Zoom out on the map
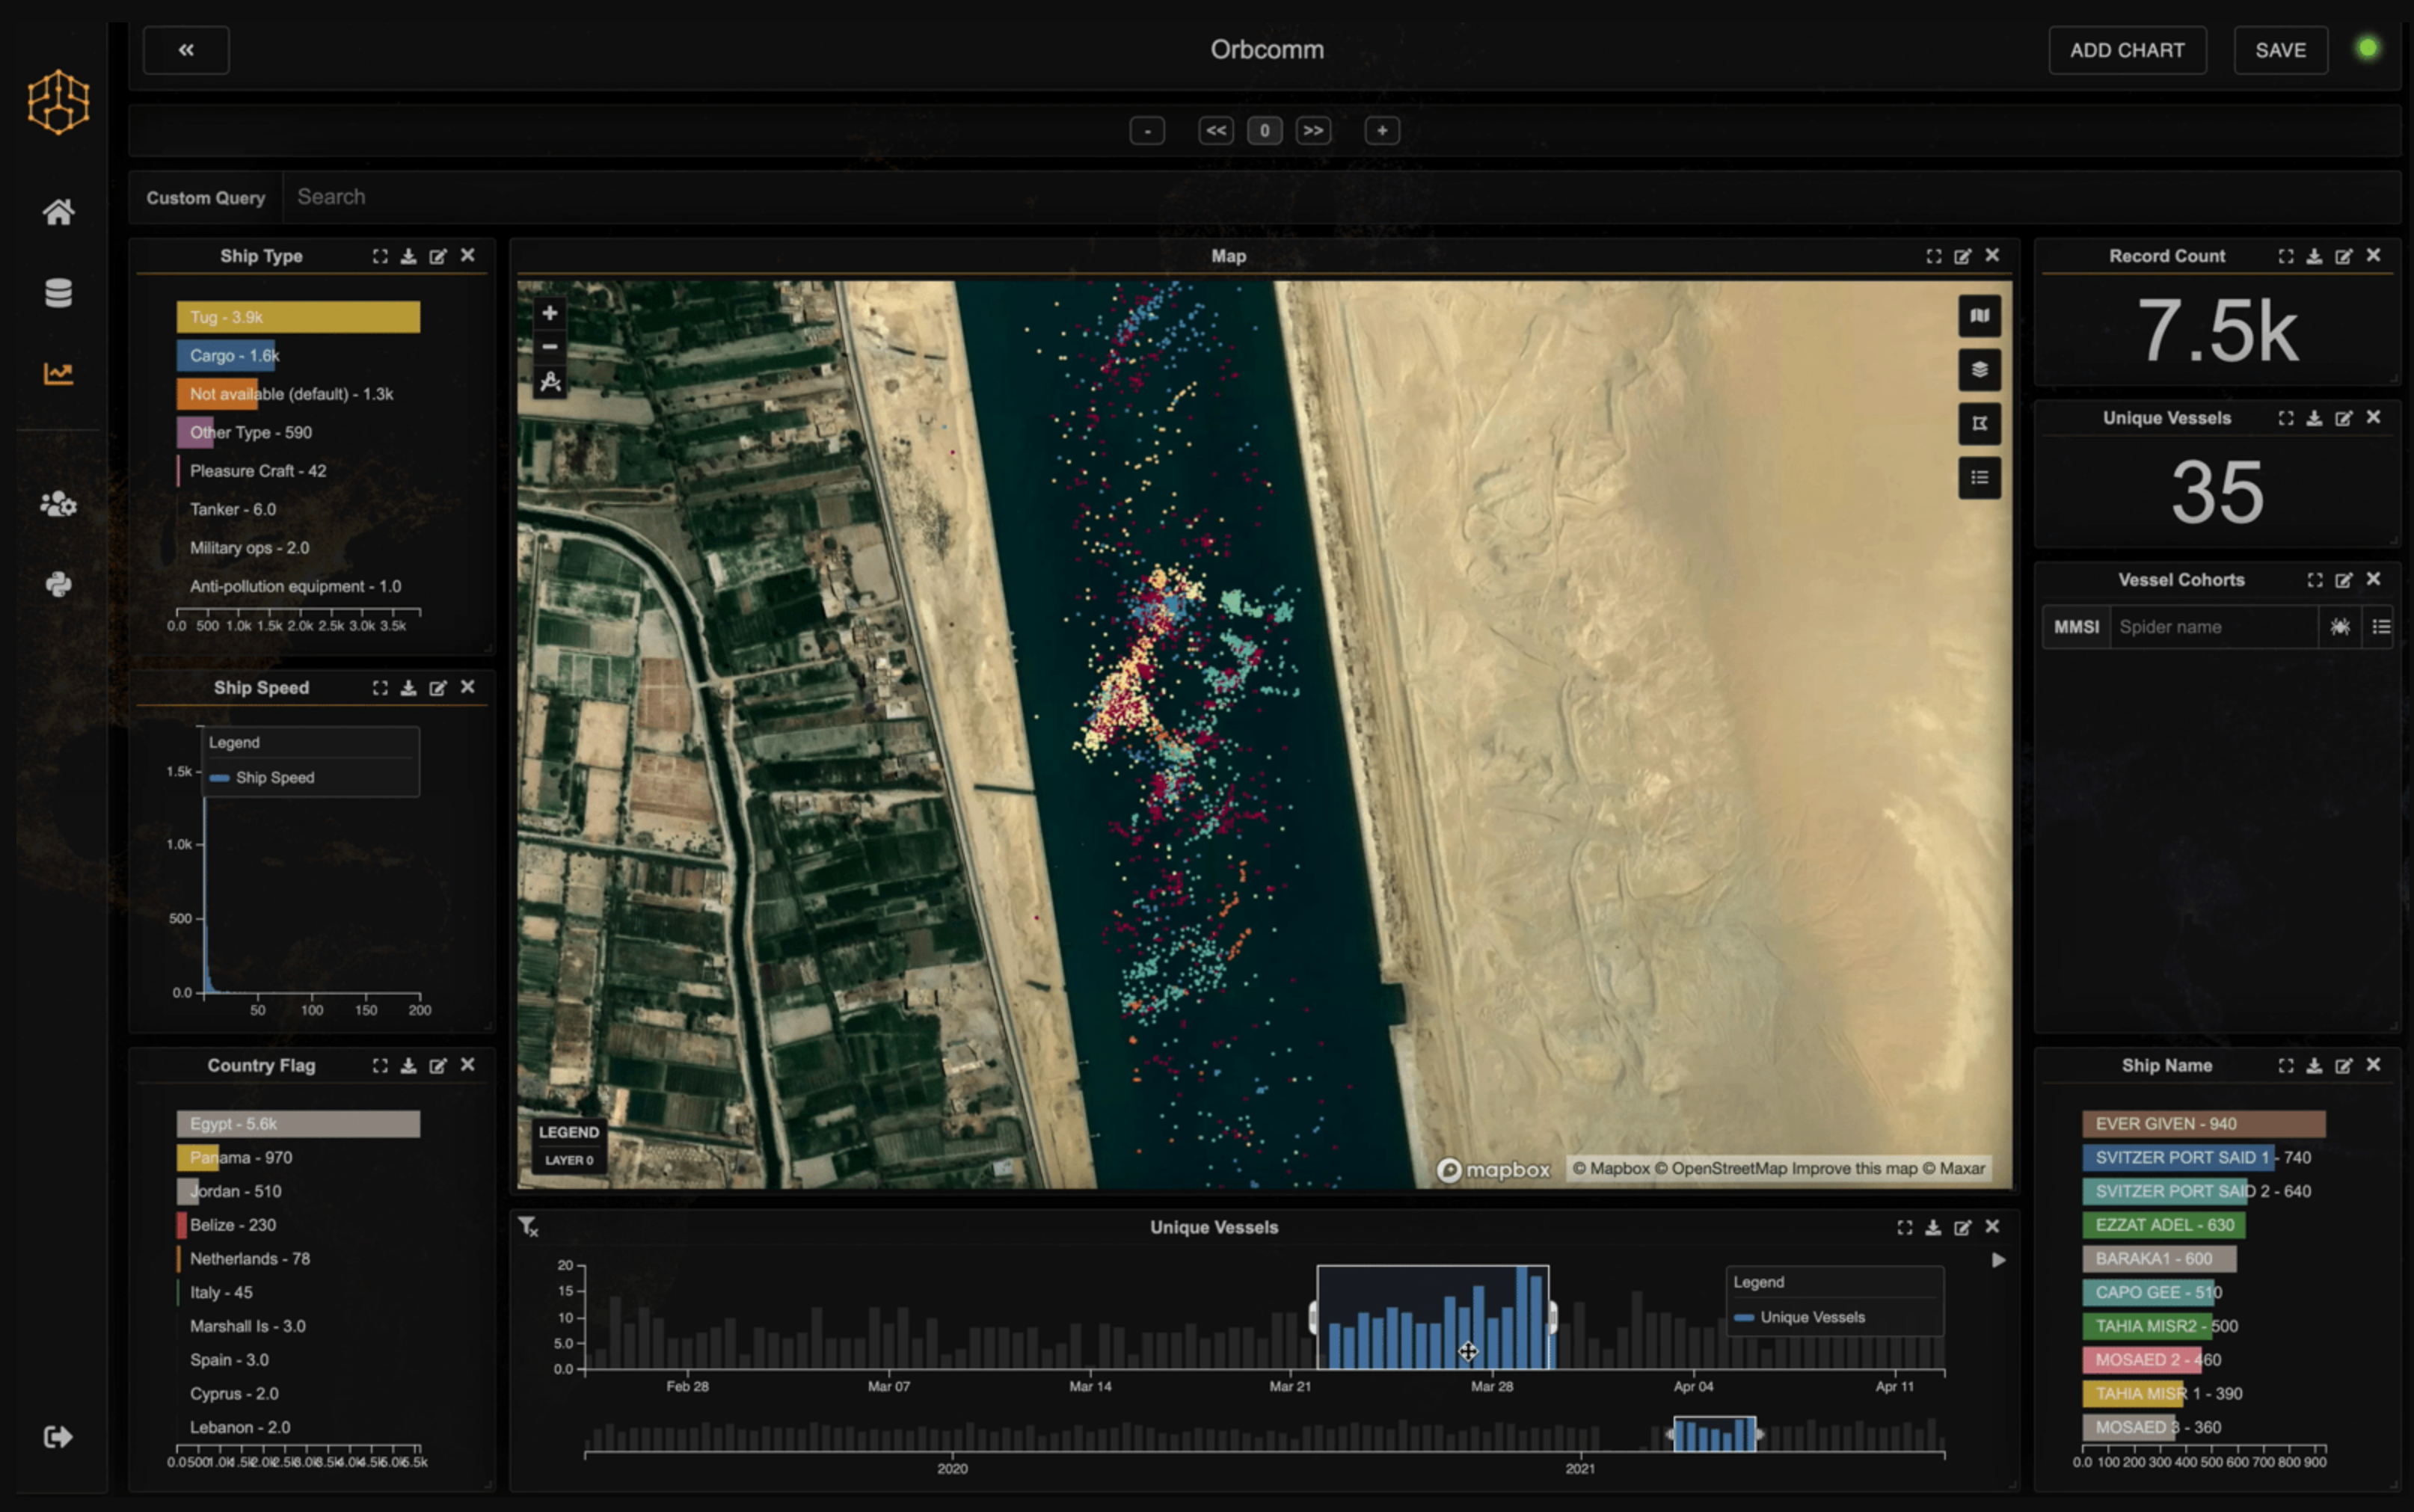 click(550, 346)
